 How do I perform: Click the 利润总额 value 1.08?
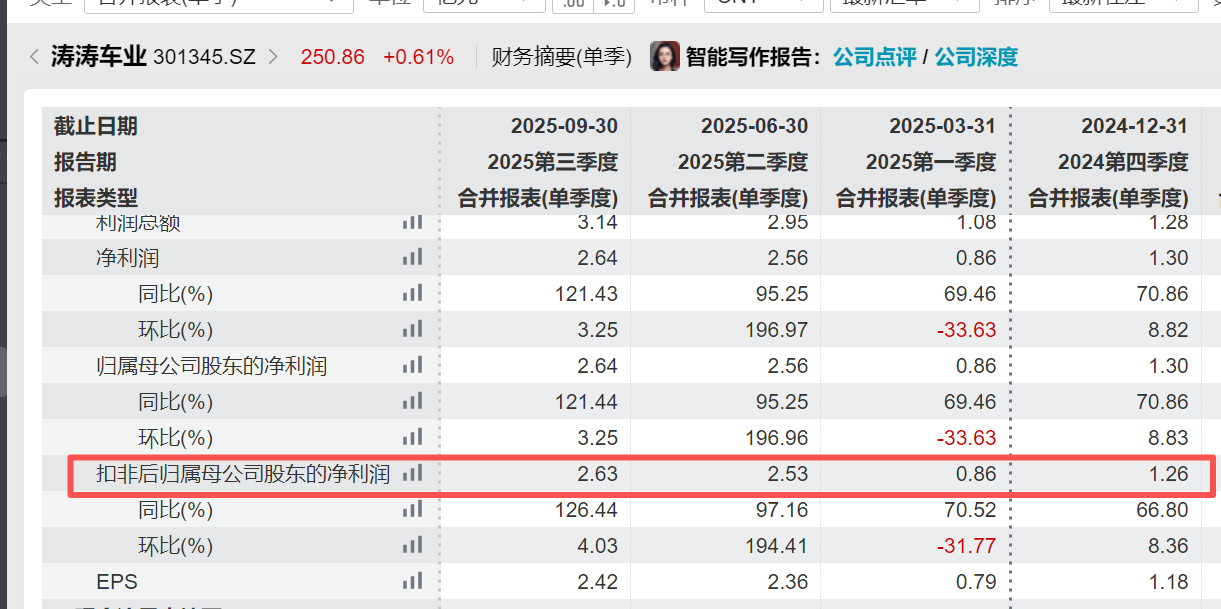976,222
